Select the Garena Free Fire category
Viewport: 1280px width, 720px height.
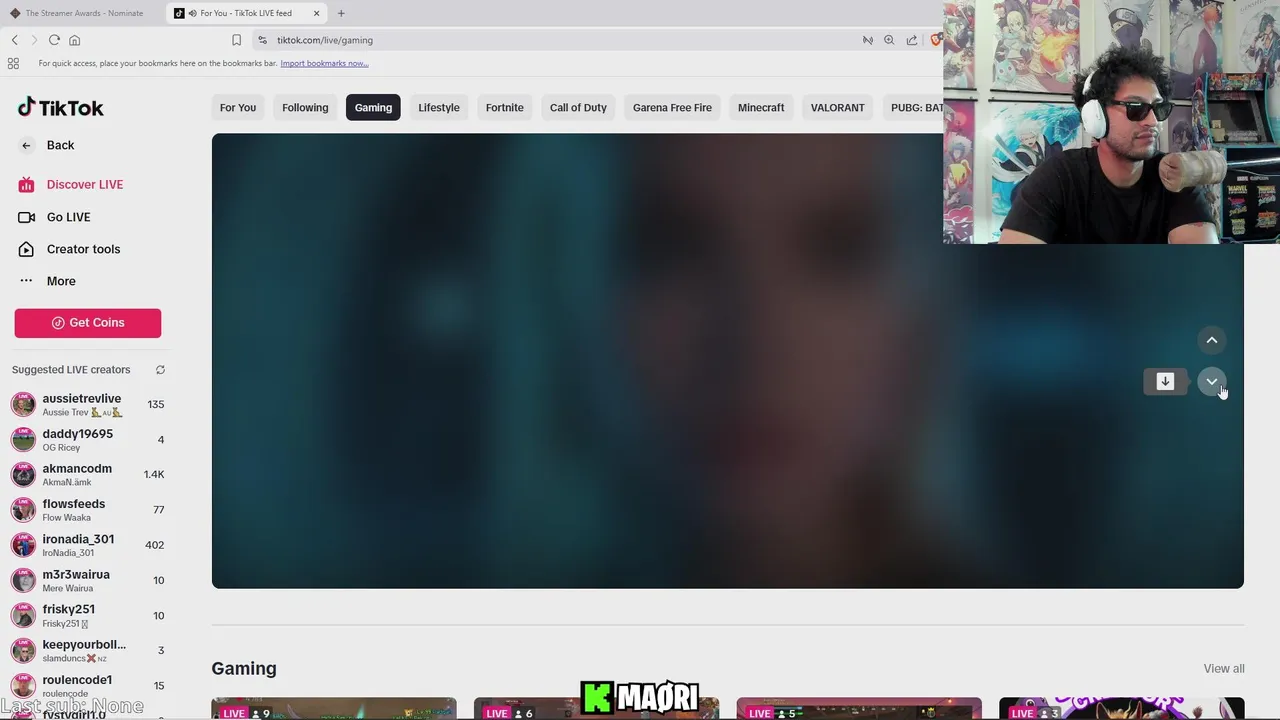[672, 107]
